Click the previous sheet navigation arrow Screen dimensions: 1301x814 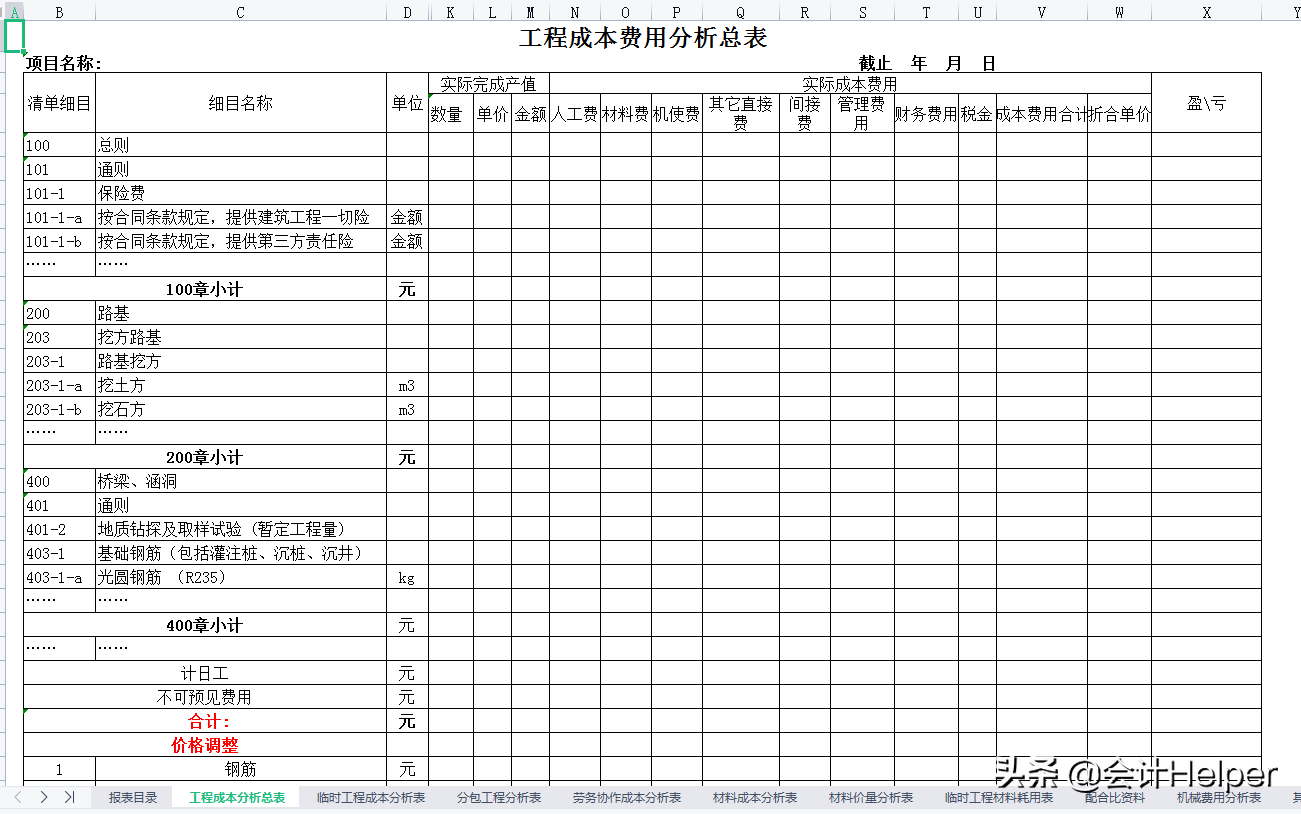tap(19, 798)
